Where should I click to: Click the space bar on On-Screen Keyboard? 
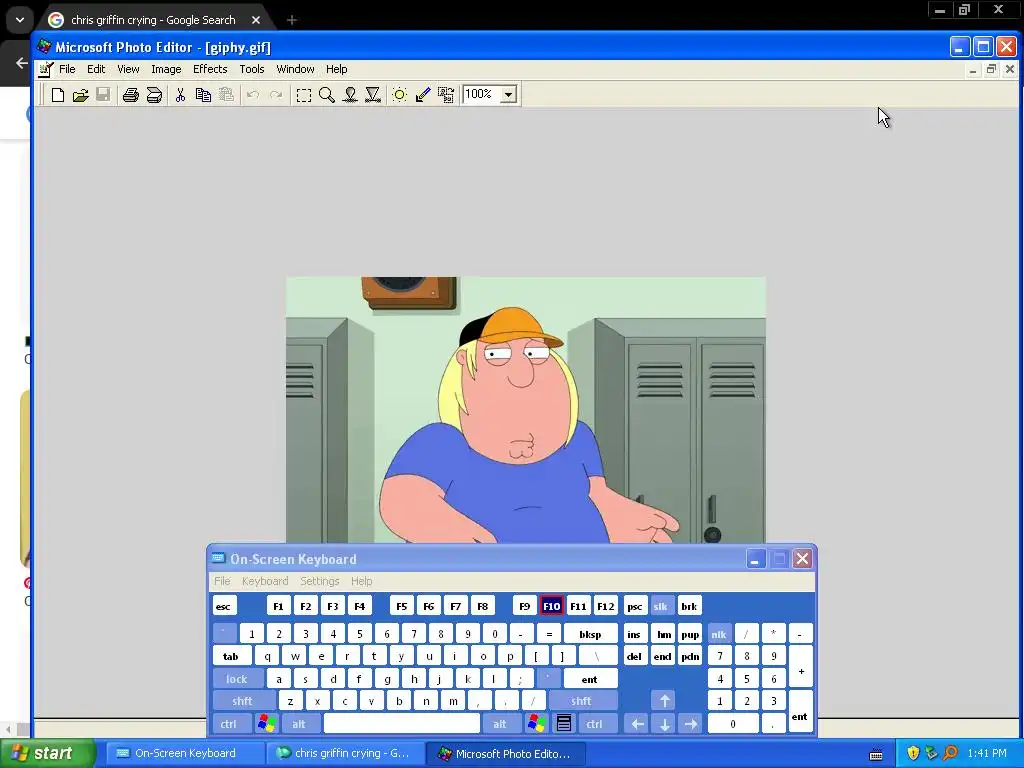coord(402,724)
